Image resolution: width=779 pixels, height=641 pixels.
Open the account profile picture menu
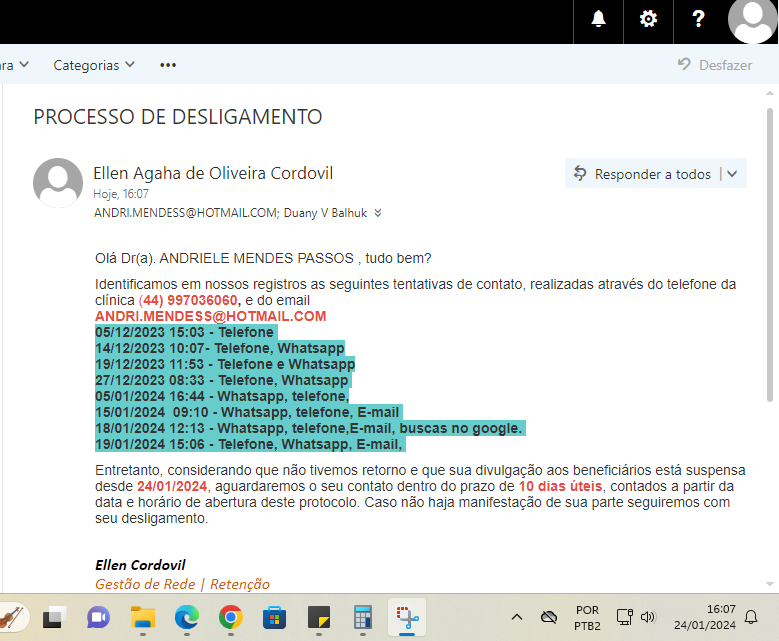coord(752,20)
